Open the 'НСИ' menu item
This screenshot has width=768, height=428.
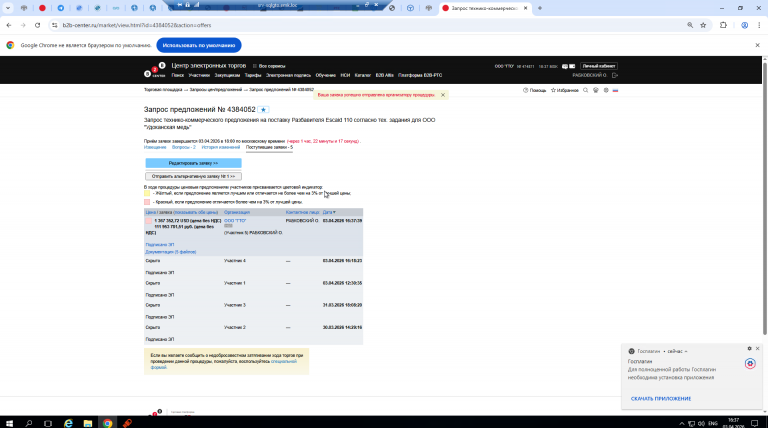pos(345,75)
